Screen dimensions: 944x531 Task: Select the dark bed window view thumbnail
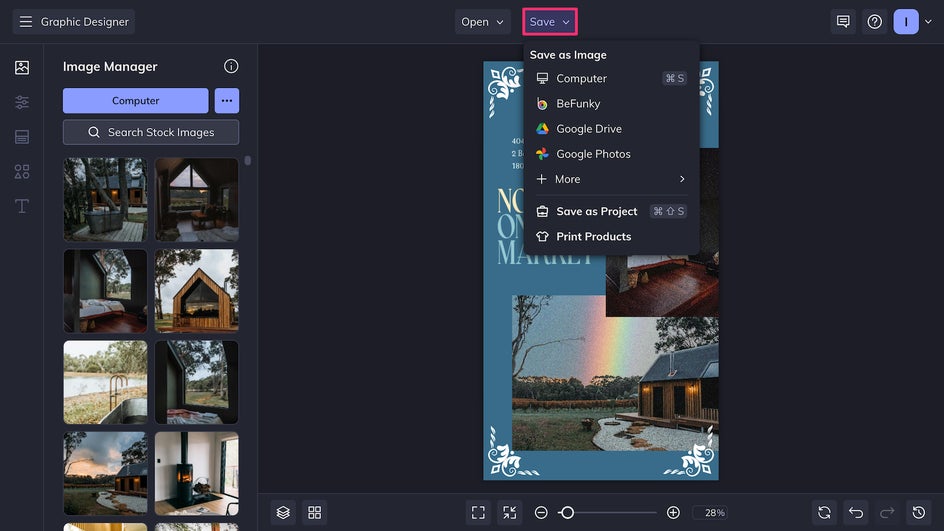[x=197, y=382]
